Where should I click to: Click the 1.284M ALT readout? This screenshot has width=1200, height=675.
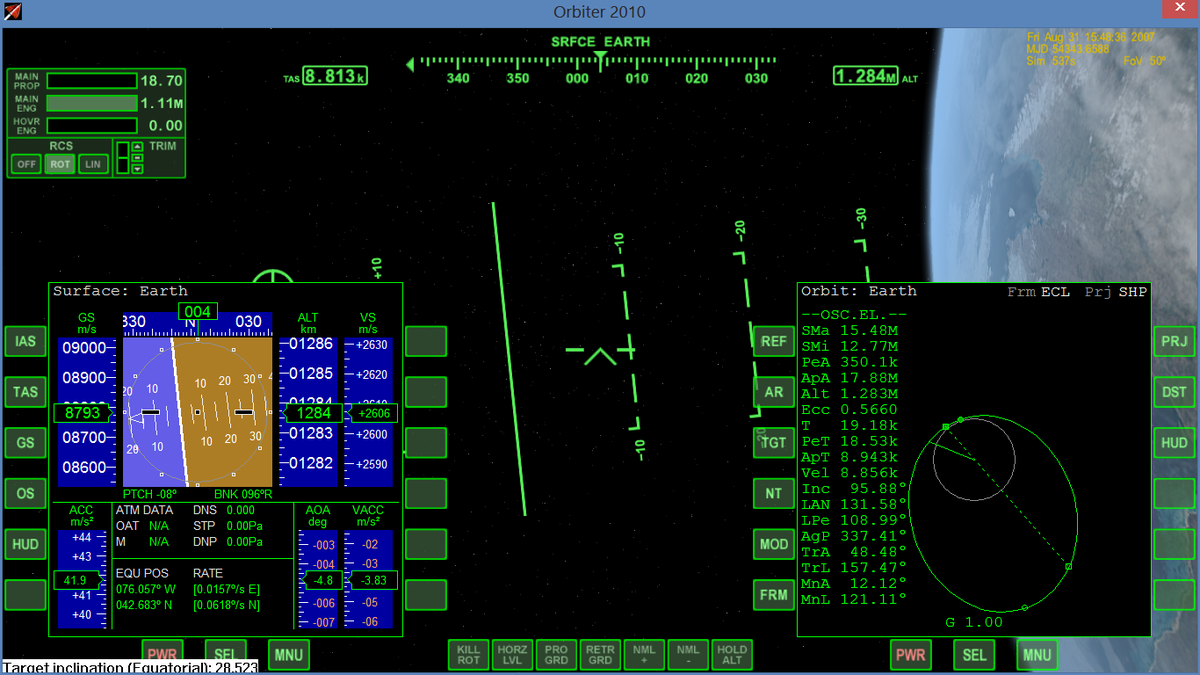(x=866, y=77)
